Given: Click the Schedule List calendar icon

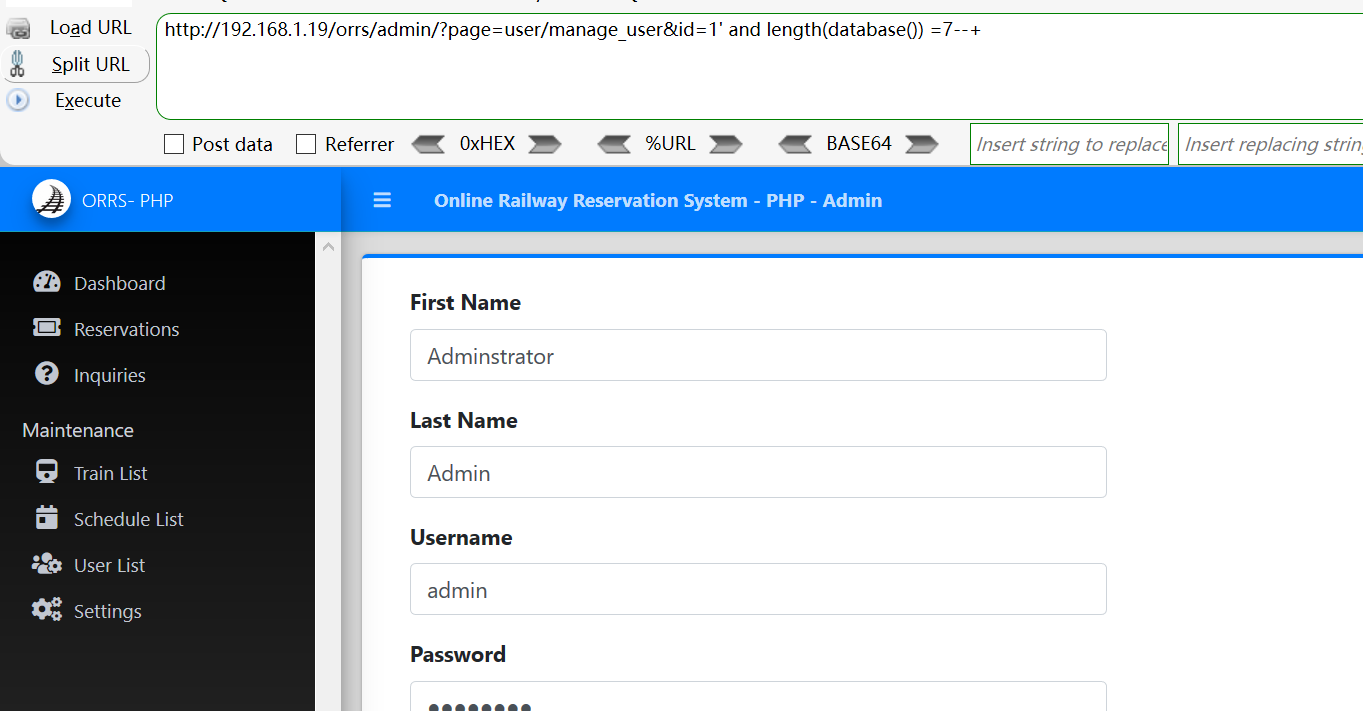Looking at the screenshot, I should tap(47, 518).
